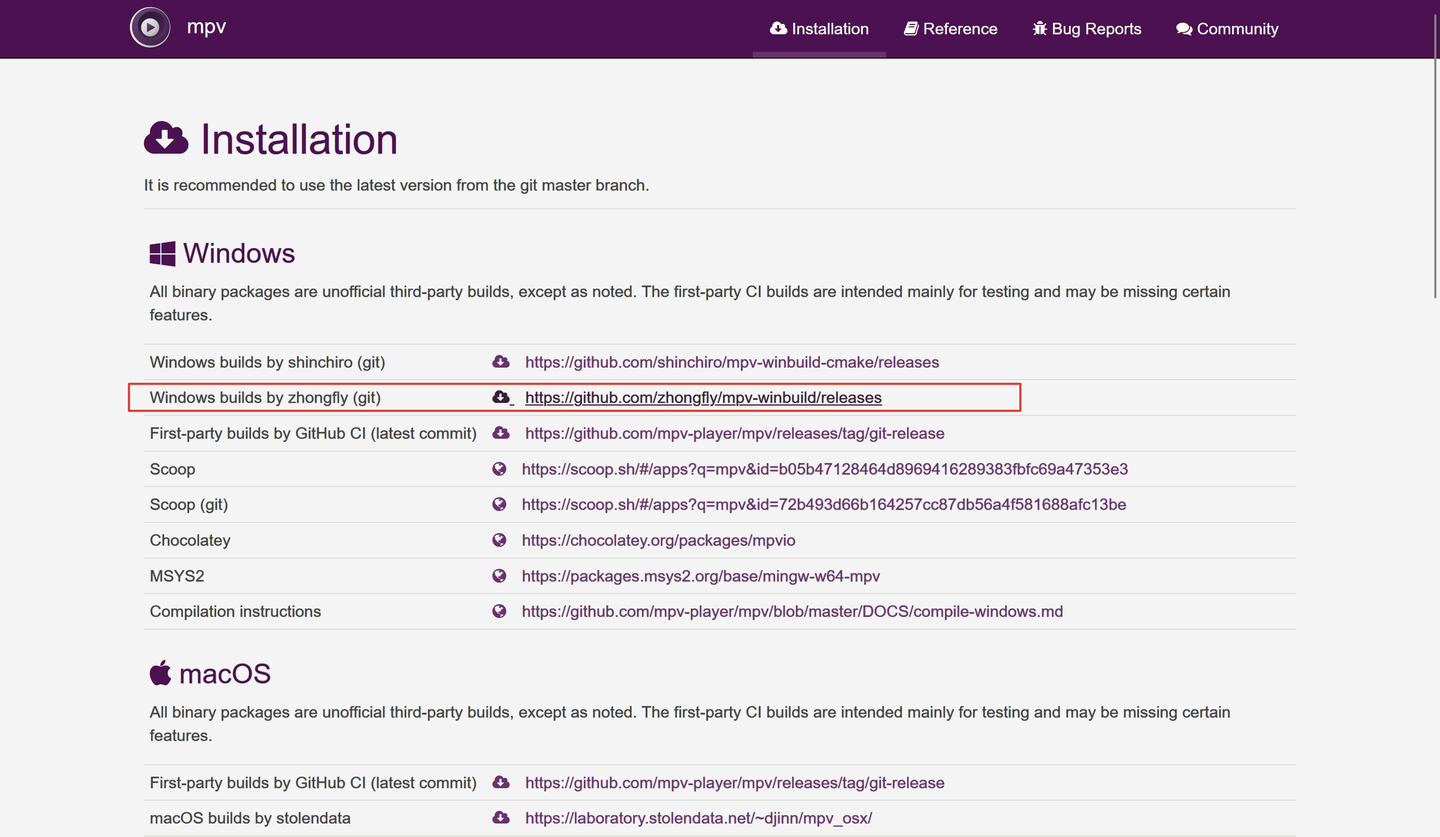Click the git master branch recommendation sentence
The image size is (1440, 837).
pos(397,185)
